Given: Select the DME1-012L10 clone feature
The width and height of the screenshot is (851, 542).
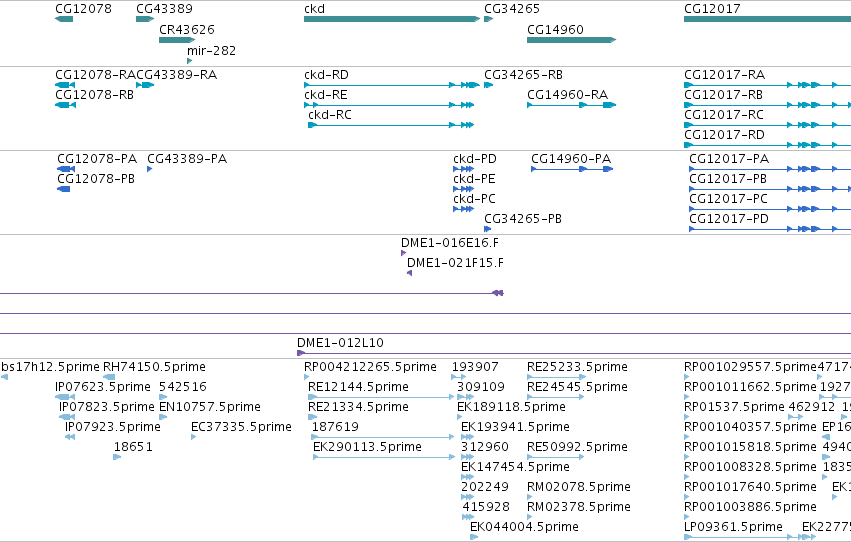Looking at the screenshot, I should [x=340, y=343].
